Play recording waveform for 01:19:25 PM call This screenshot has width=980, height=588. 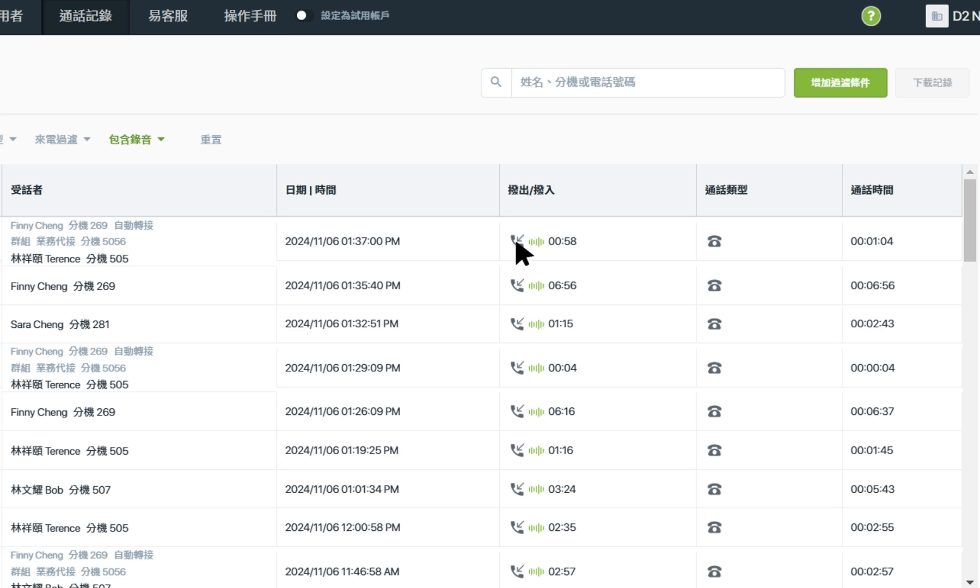point(536,451)
